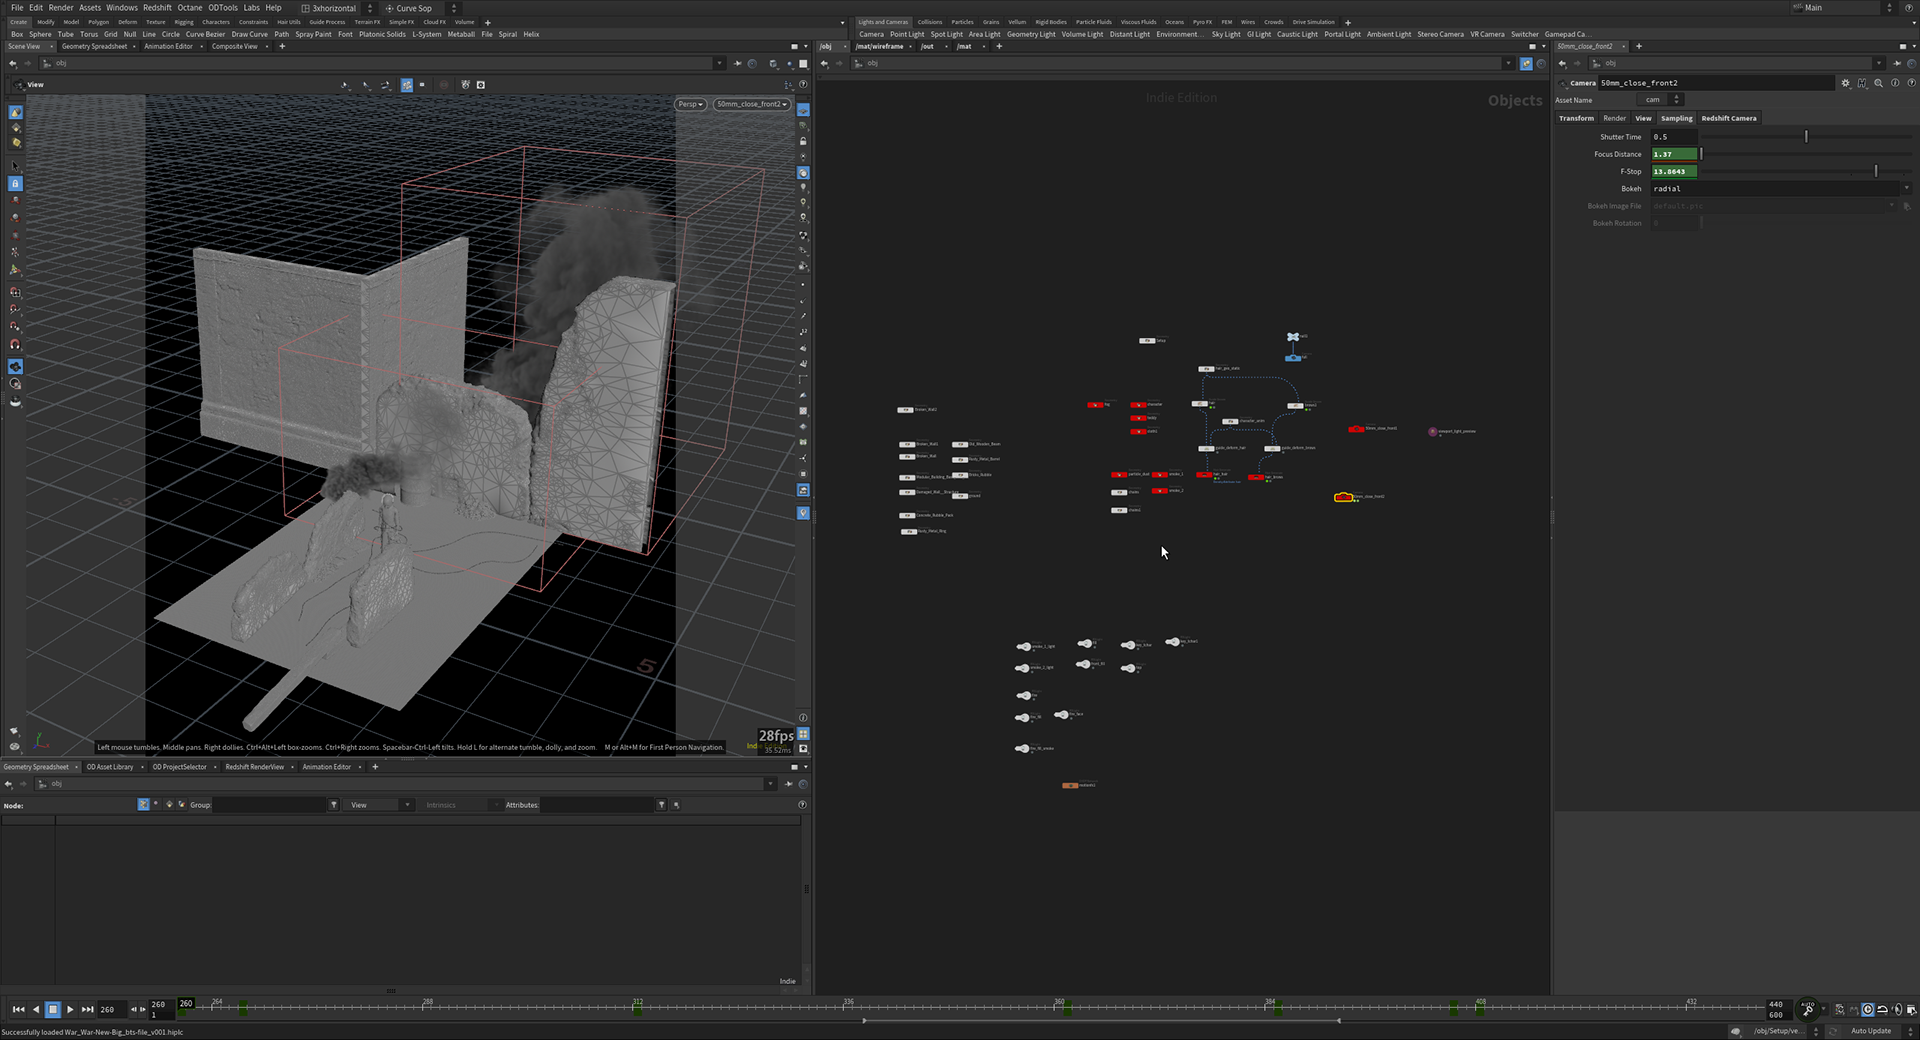Click the geometry spreadsheet points mode icon
The image size is (1920, 1040).
coord(143,804)
